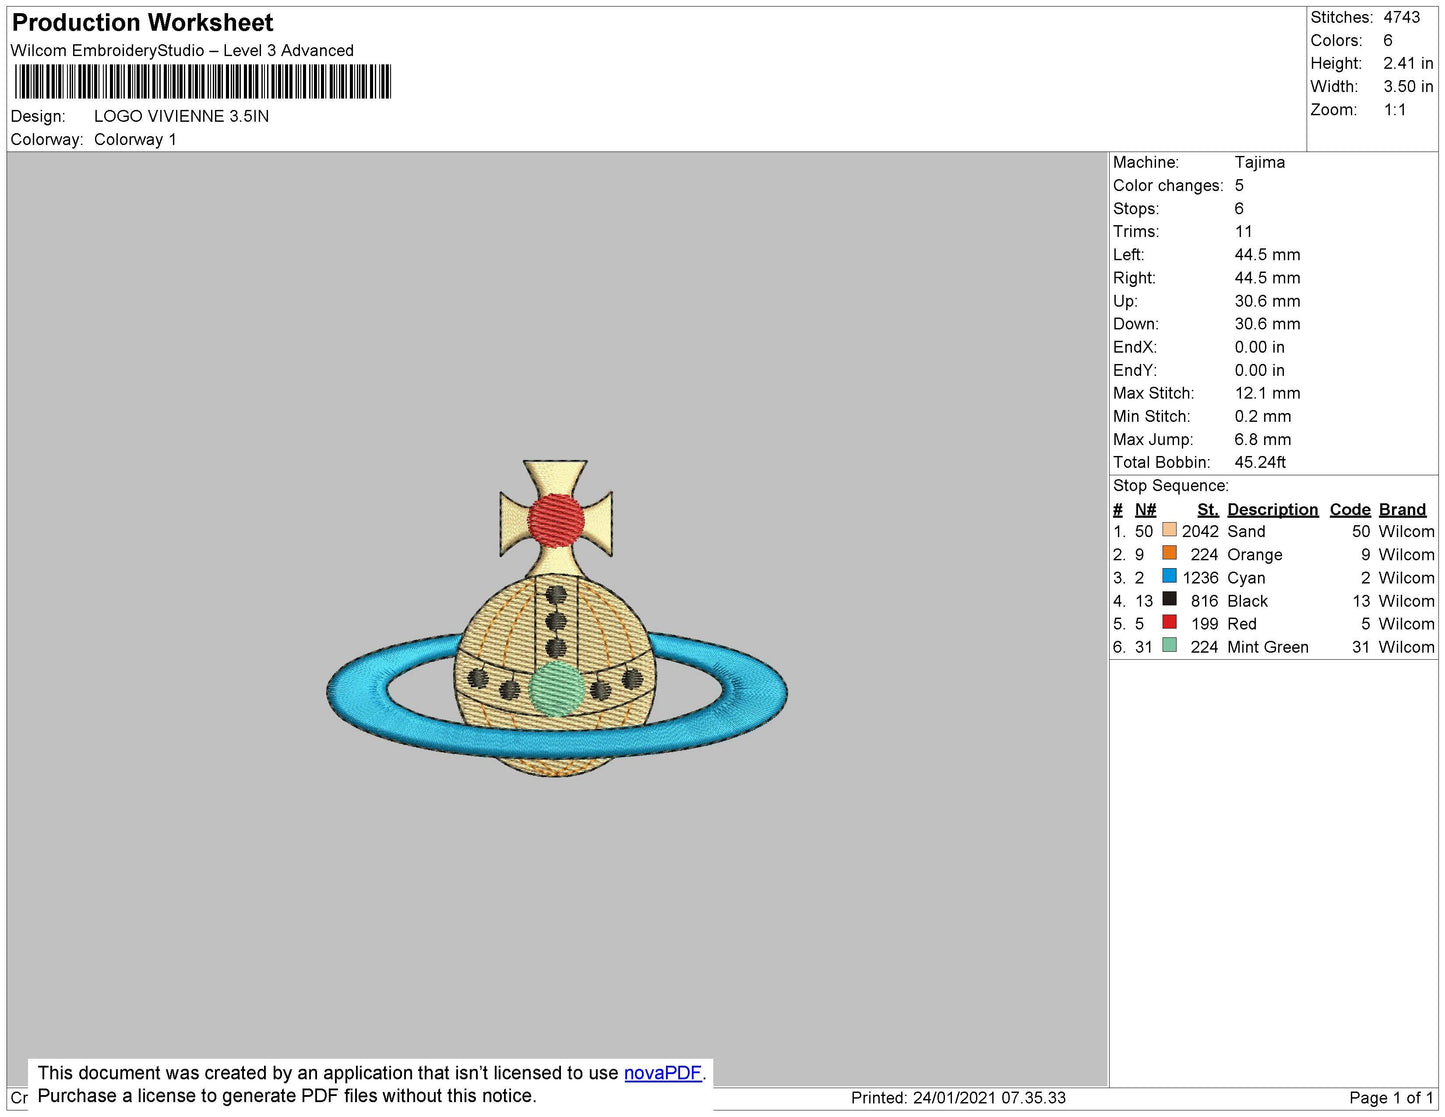Image resolution: width=1445 pixels, height=1117 pixels.
Task: Click the Brand column header
Action: click(x=1402, y=509)
